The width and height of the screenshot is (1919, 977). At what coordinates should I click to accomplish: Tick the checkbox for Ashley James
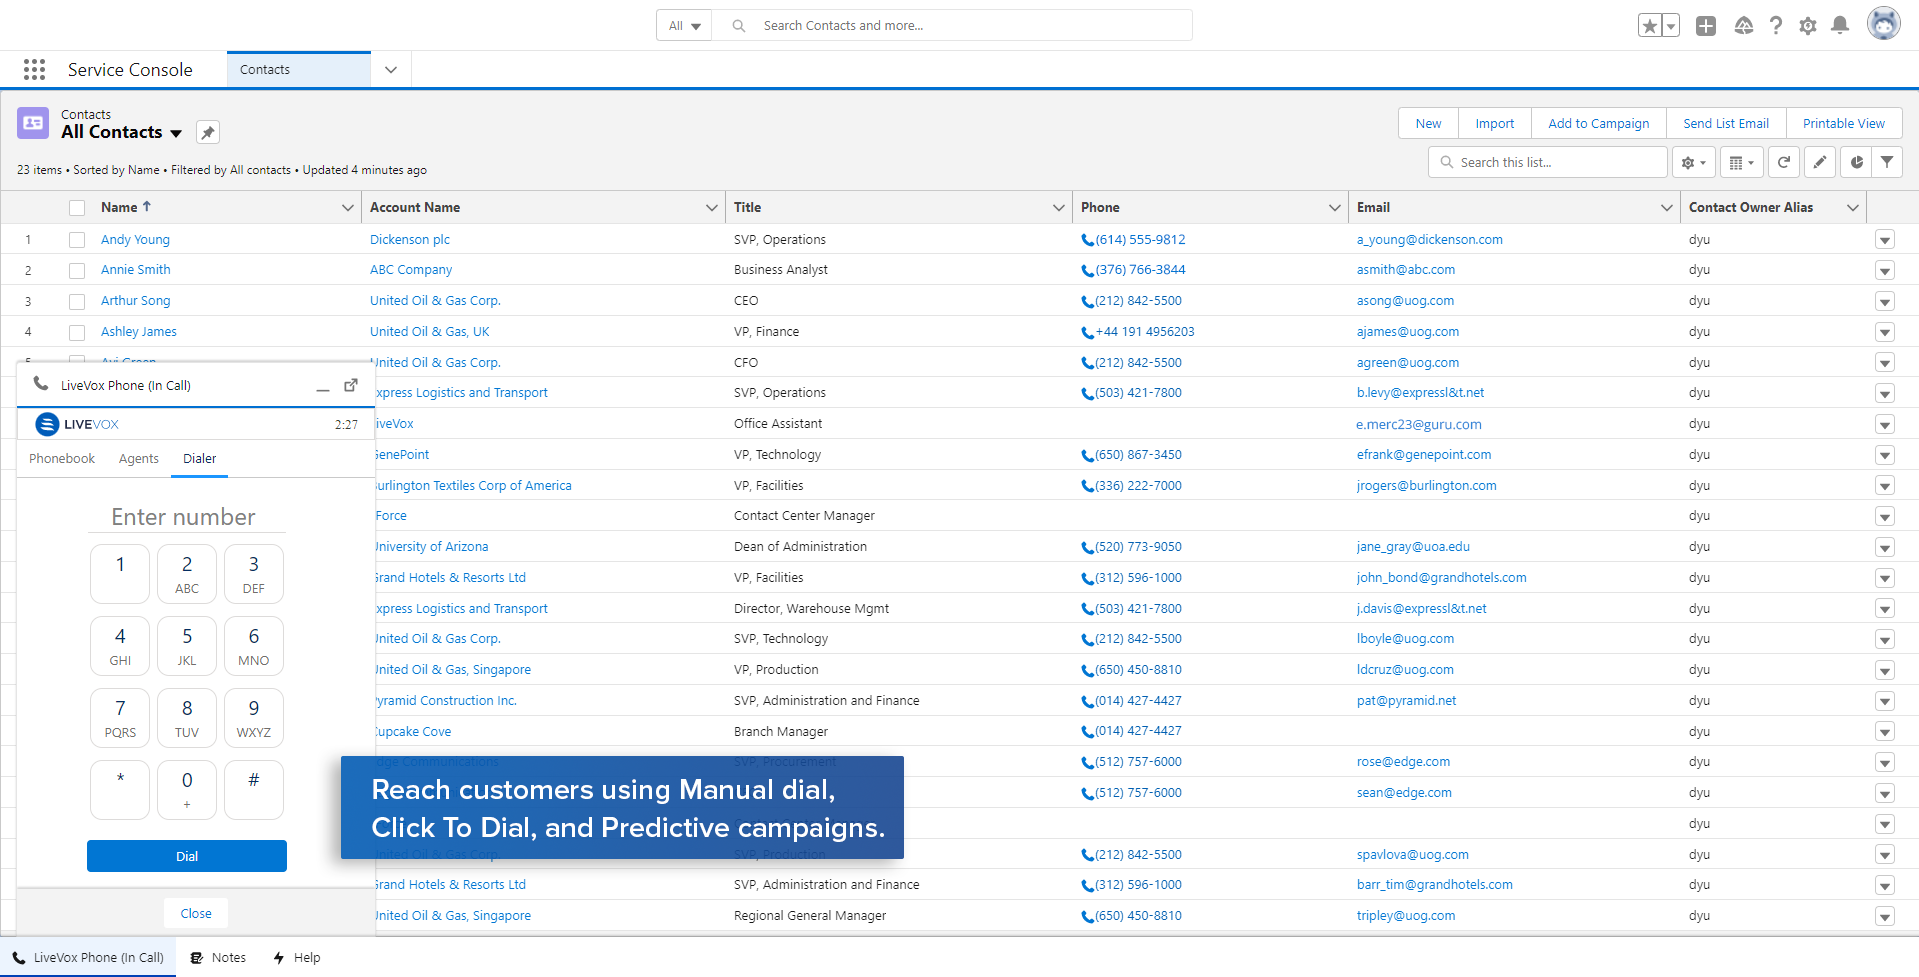click(x=77, y=331)
